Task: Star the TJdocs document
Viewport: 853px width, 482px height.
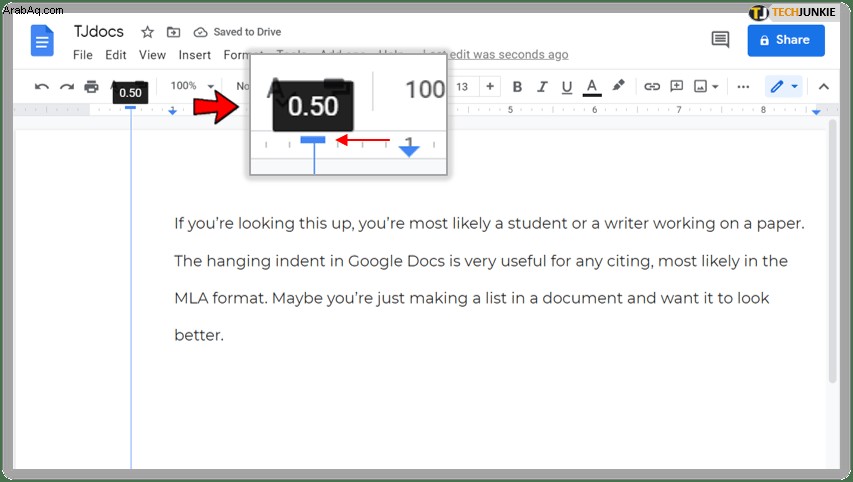Action: (147, 32)
